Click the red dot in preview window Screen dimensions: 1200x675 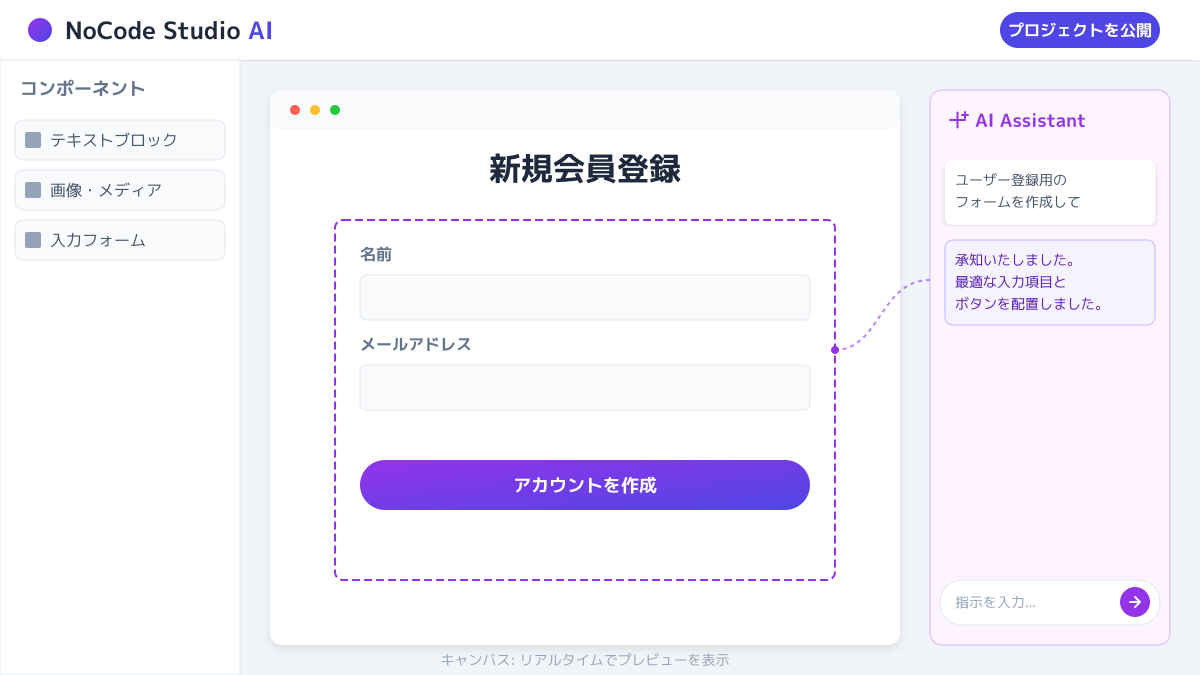[295, 110]
